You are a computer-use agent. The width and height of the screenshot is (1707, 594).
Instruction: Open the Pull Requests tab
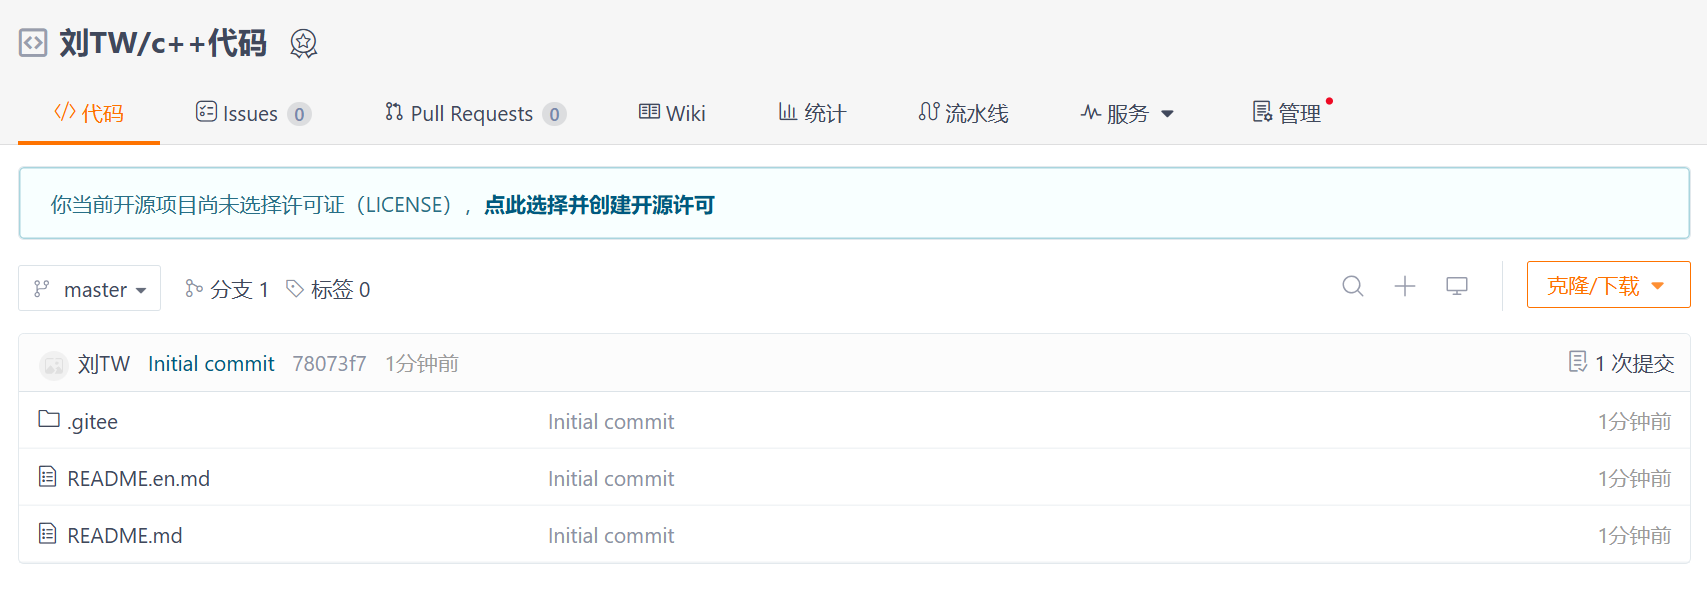[x=476, y=113]
